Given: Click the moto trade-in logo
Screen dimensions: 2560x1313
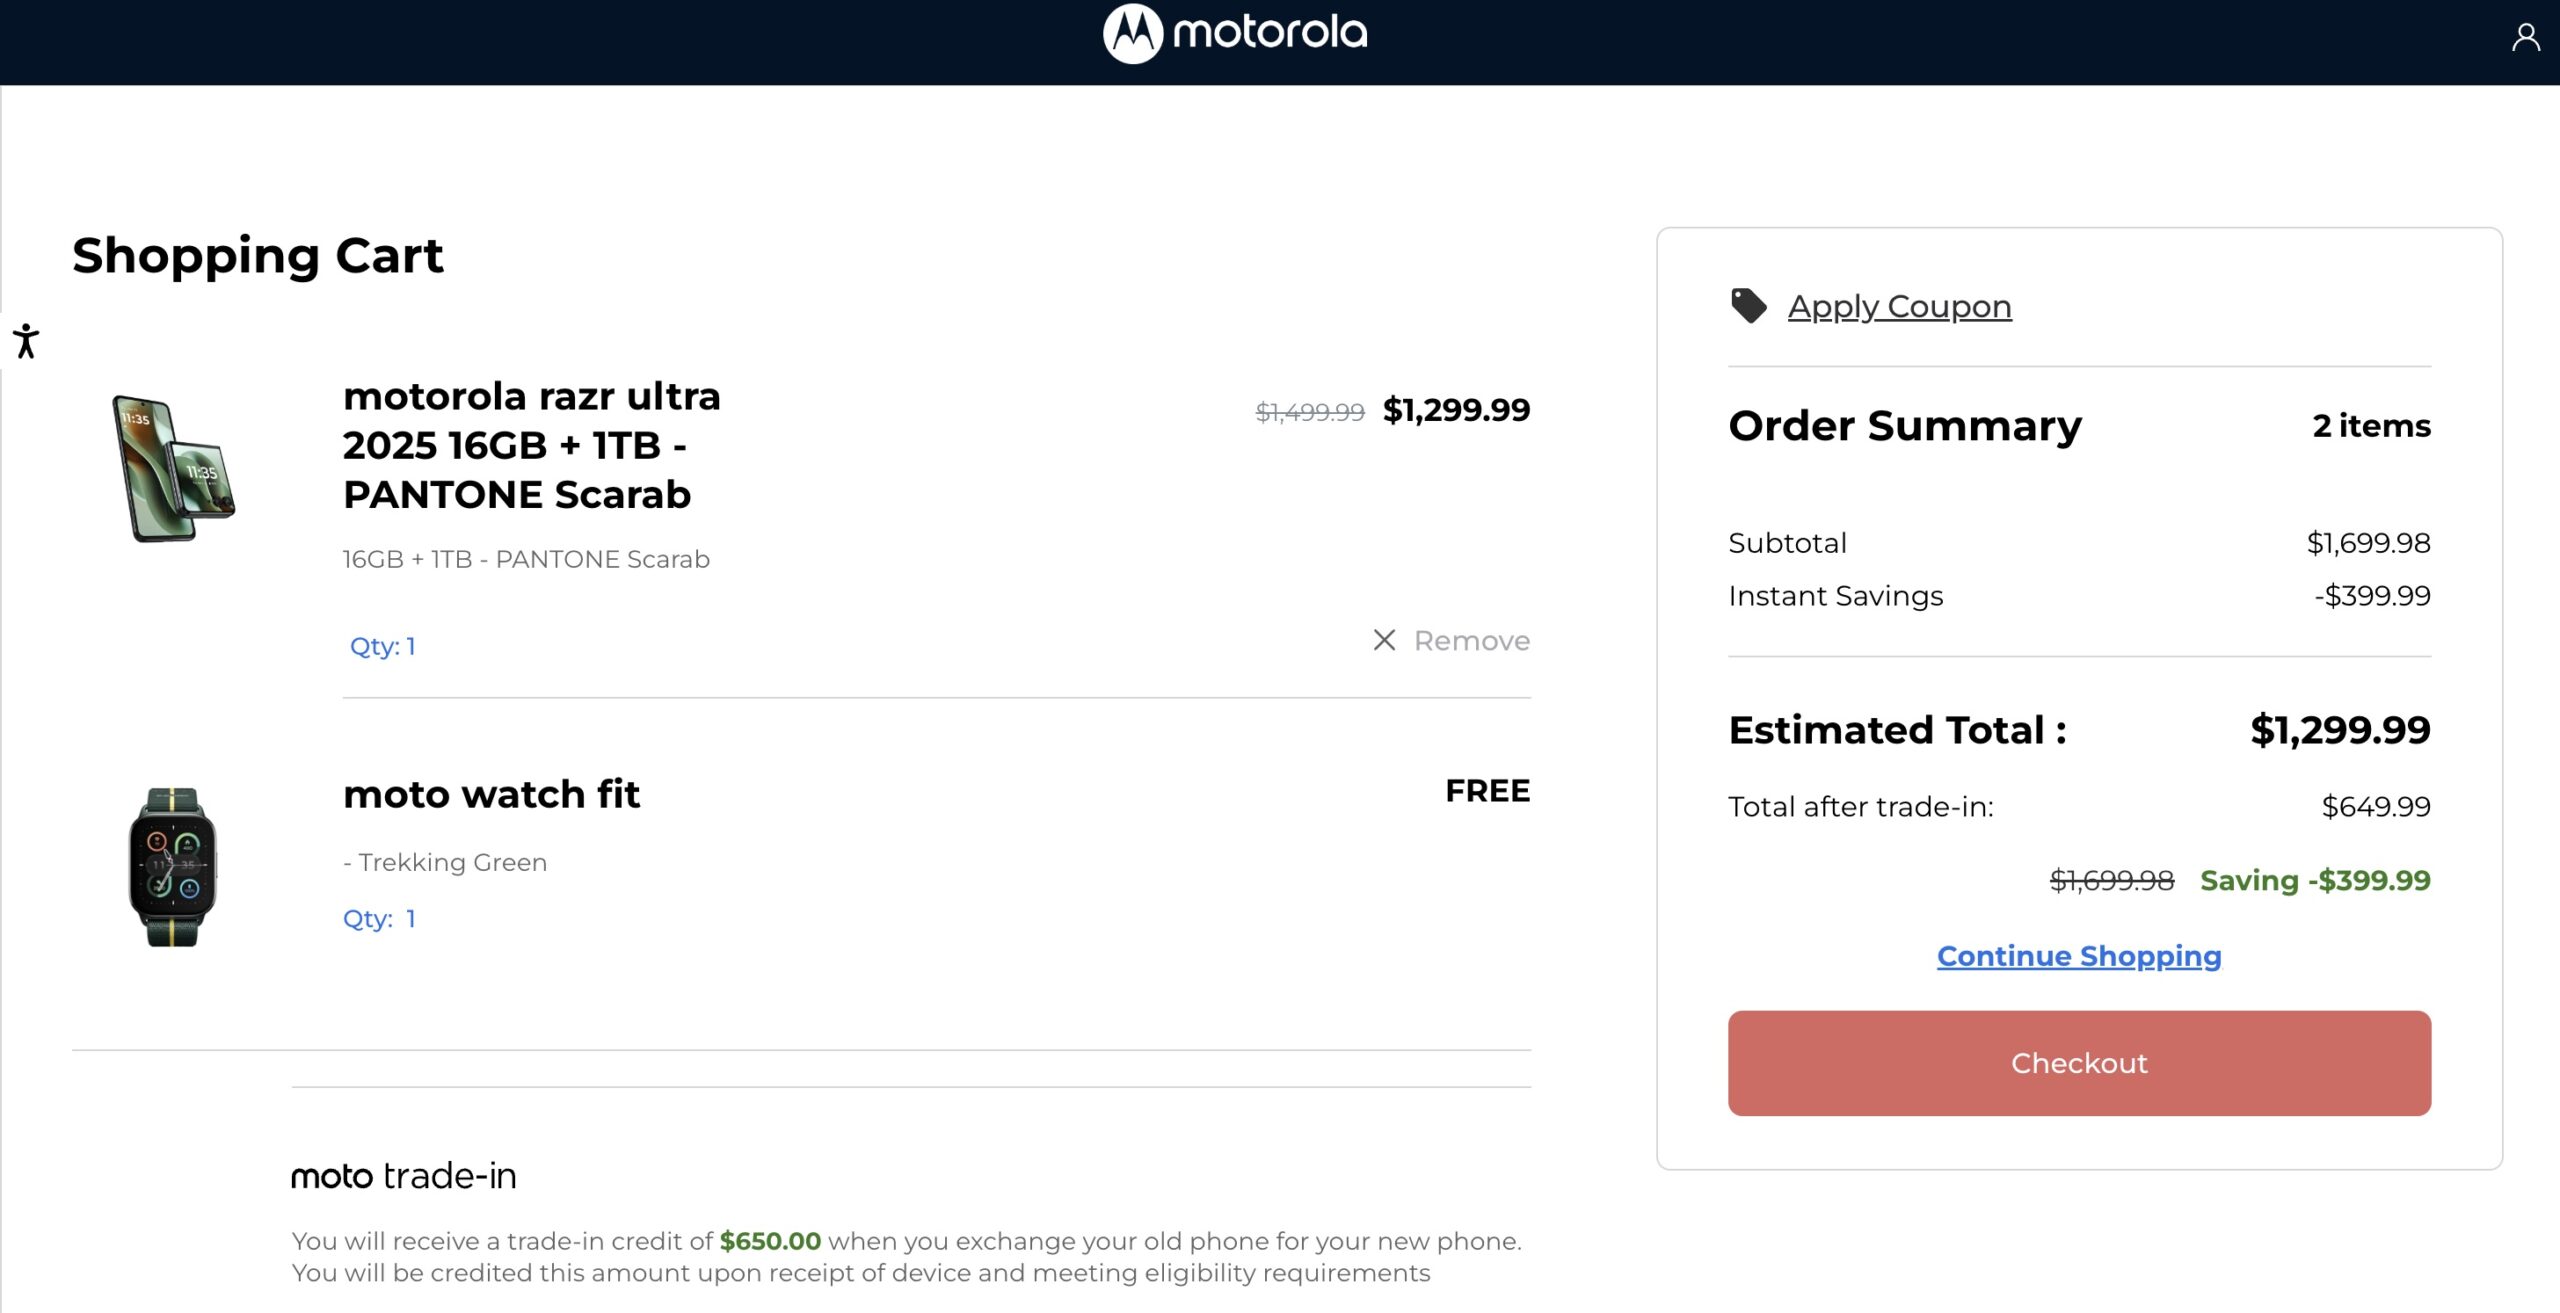Looking at the screenshot, I should [403, 1176].
